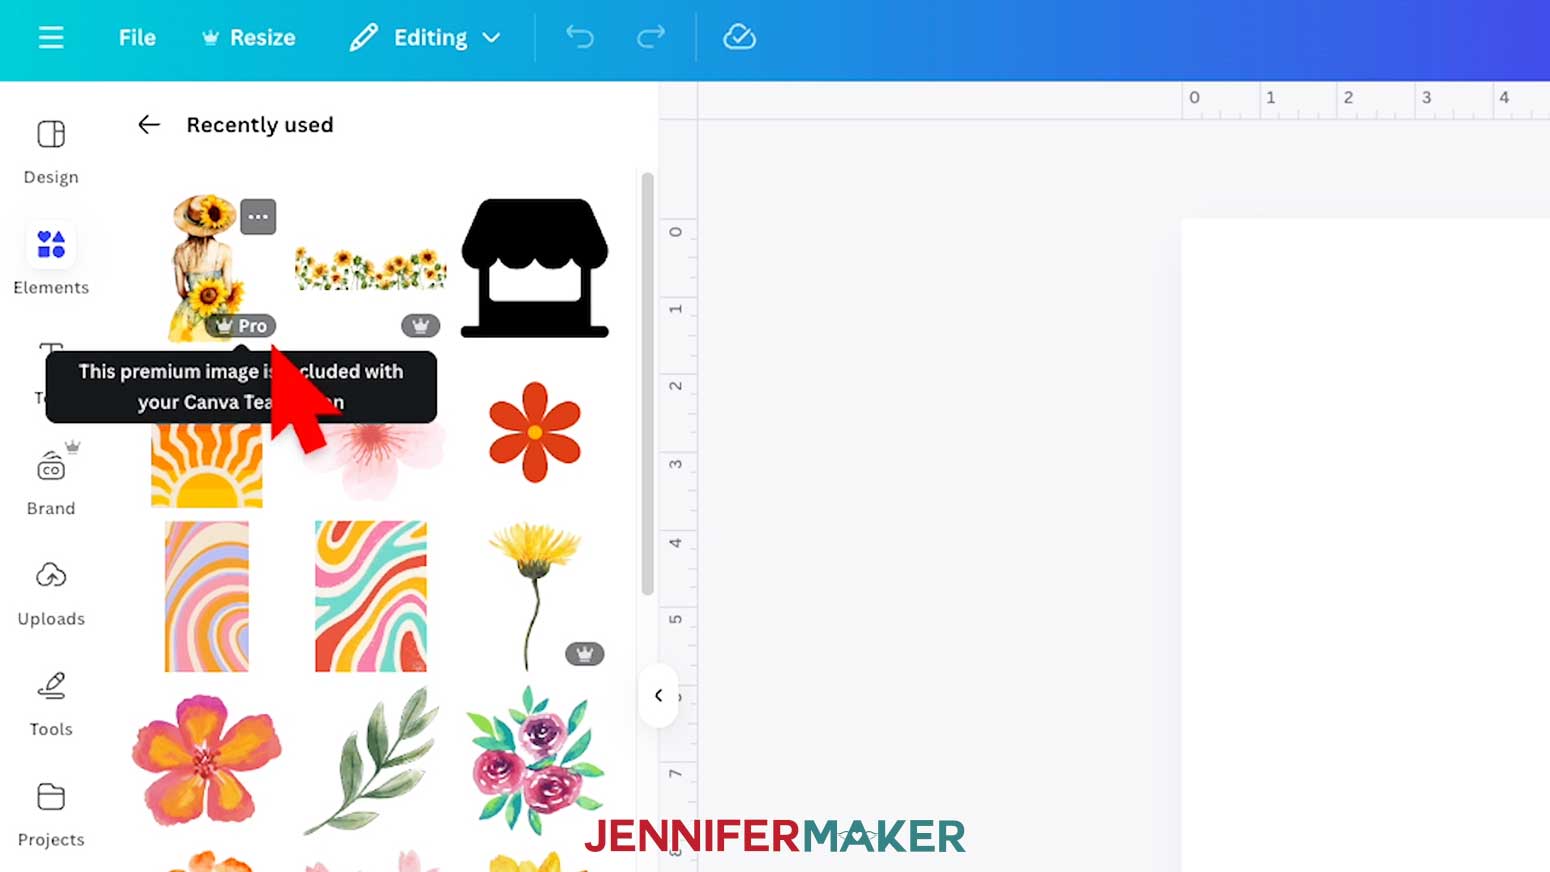Select the sunflower border graphic

pos(370,268)
